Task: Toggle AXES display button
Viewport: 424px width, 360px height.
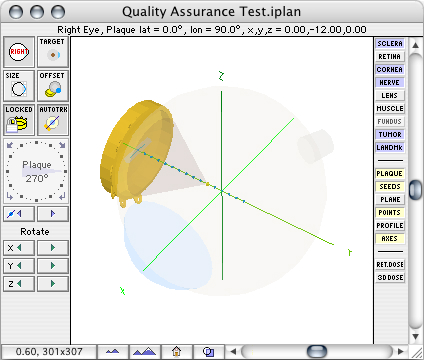Action: click(x=390, y=239)
